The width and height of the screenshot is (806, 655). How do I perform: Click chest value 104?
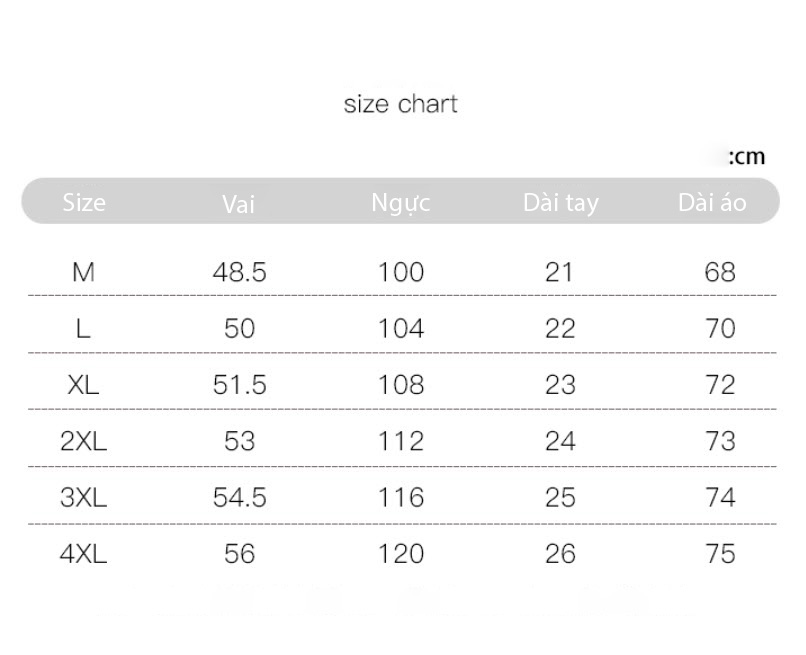(x=401, y=329)
